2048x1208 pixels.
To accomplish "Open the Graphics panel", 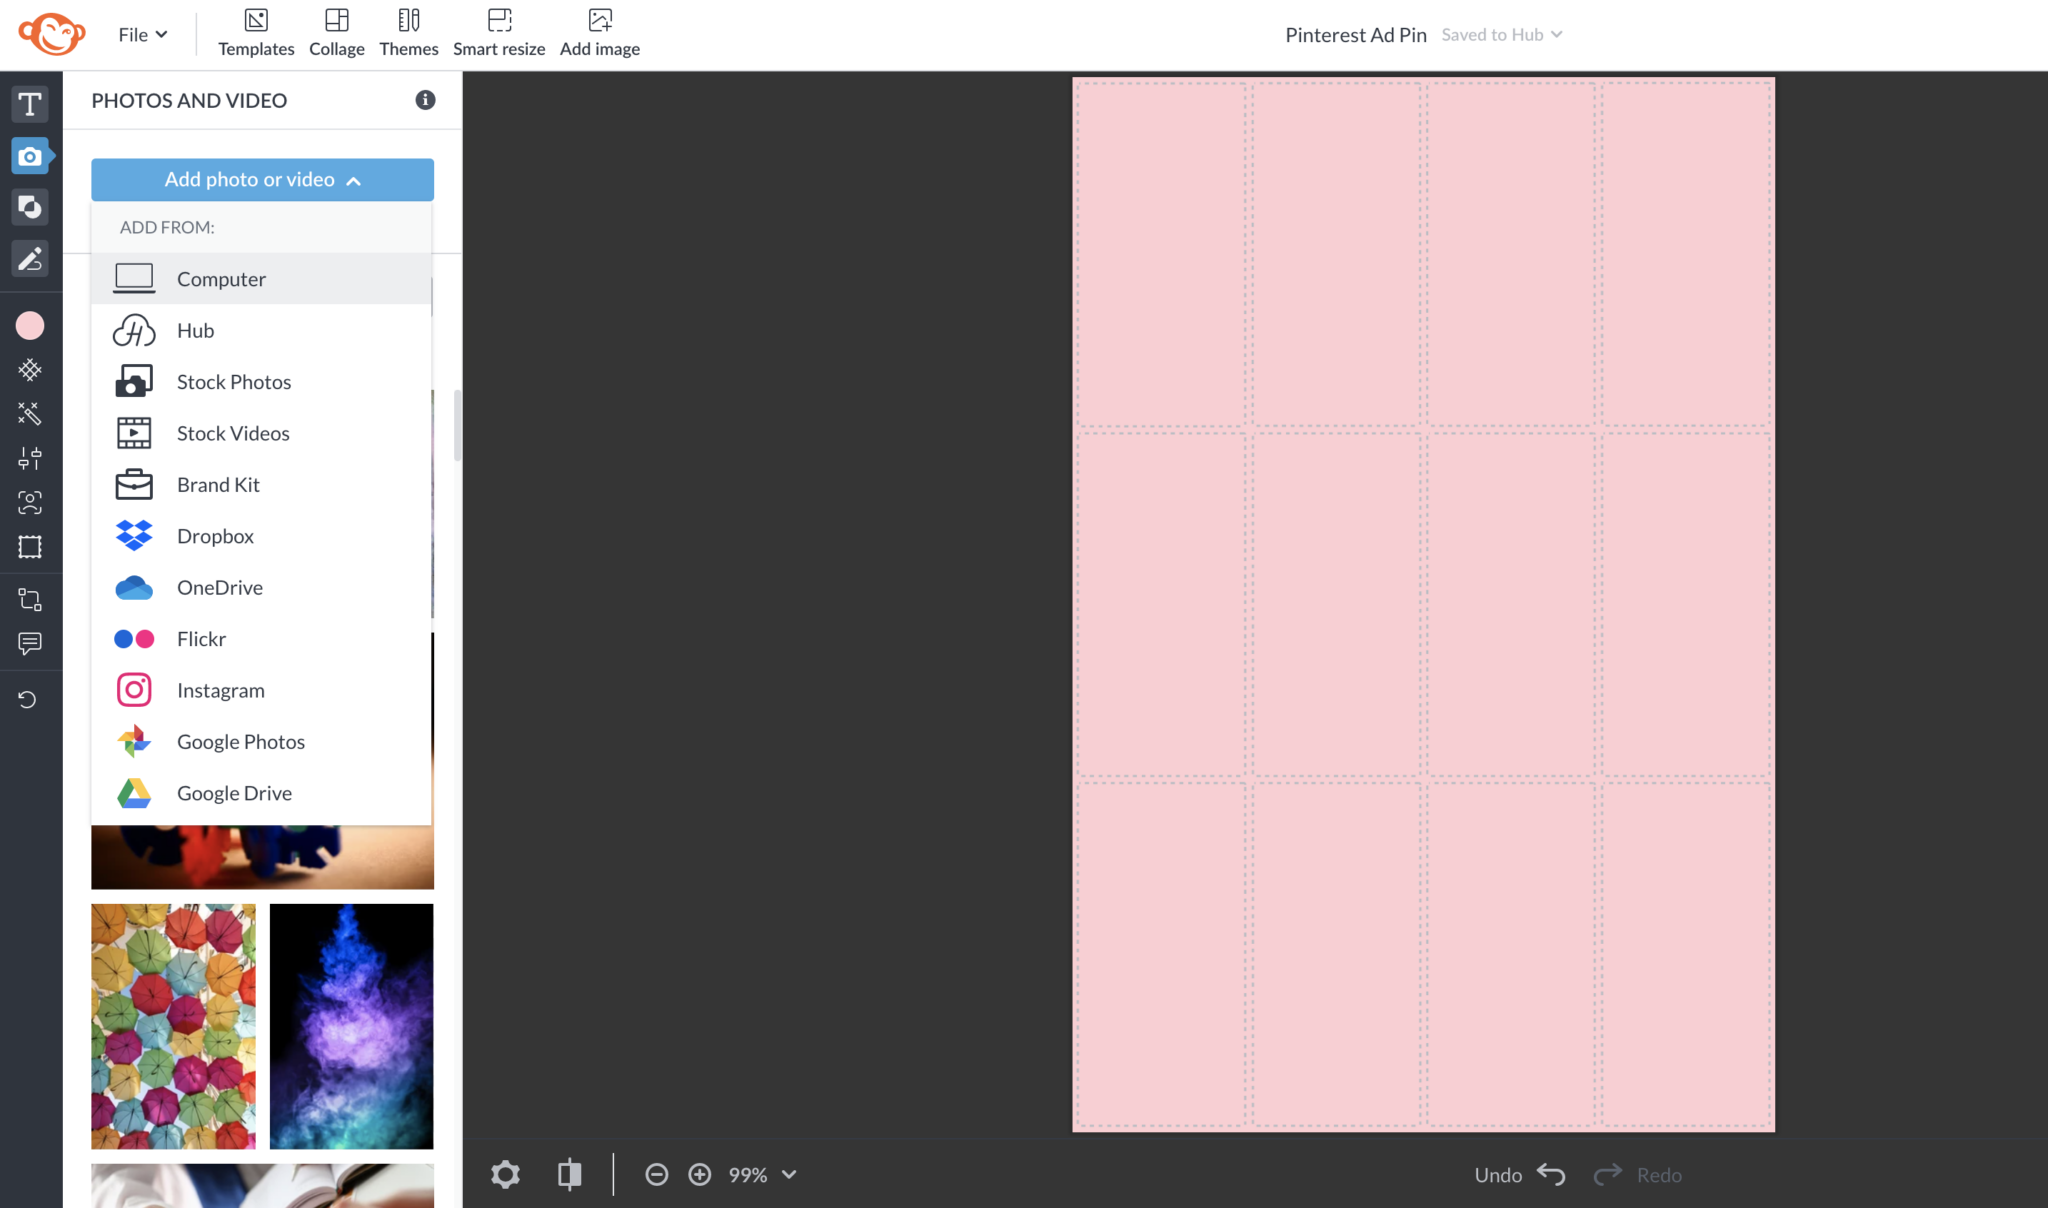I will pyautogui.click(x=30, y=207).
